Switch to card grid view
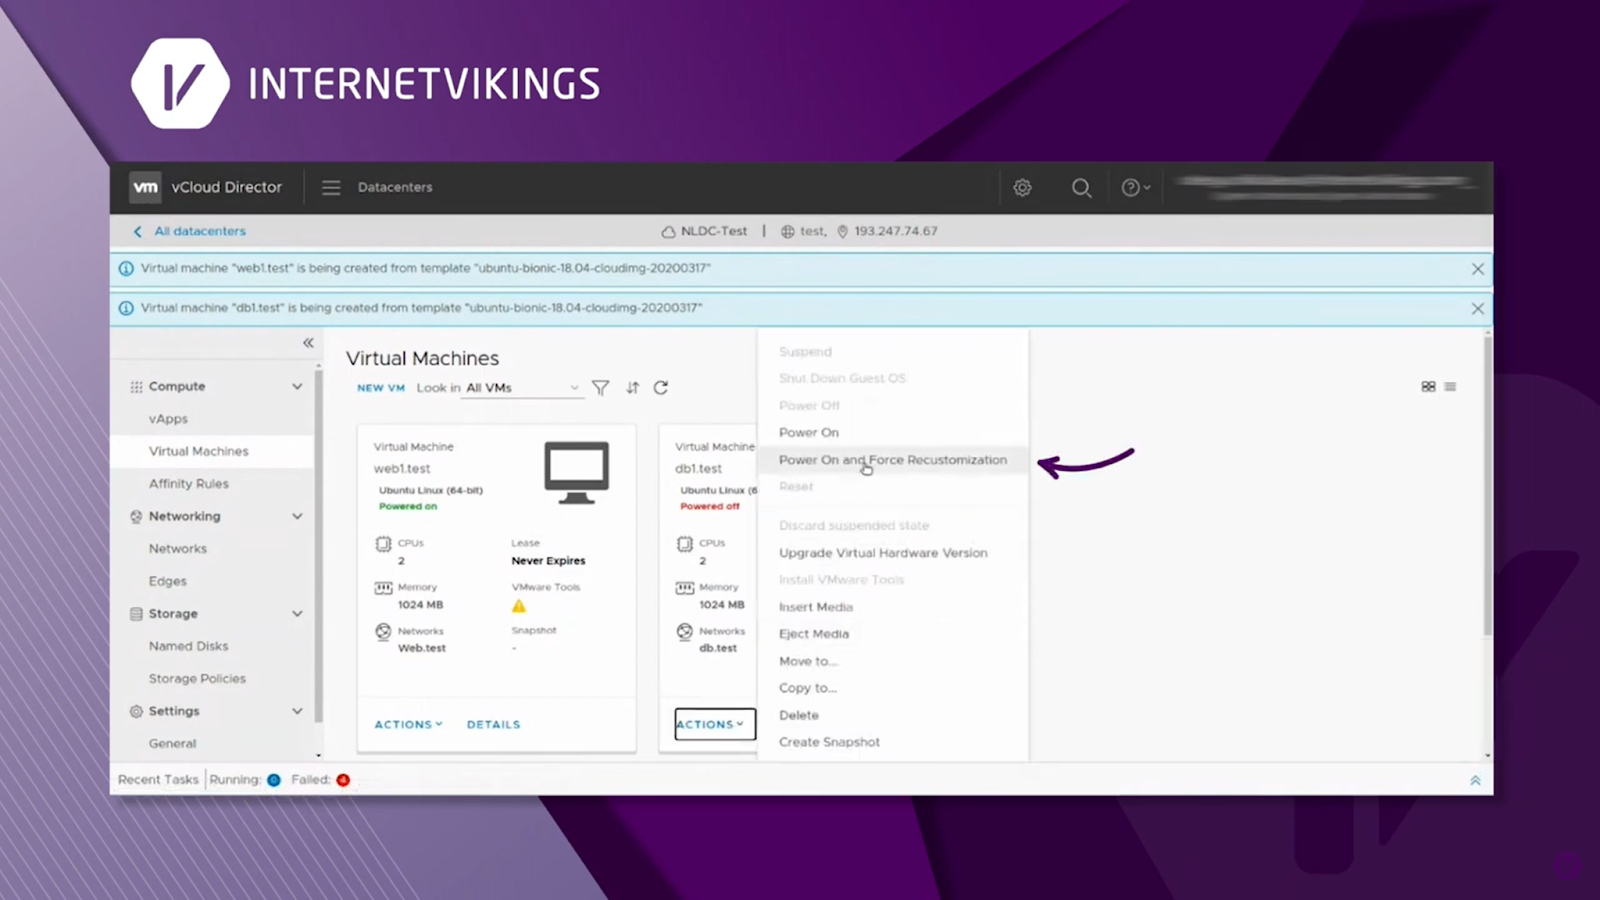This screenshot has height=900, width=1600. pyautogui.click(x=1428, y=387)
